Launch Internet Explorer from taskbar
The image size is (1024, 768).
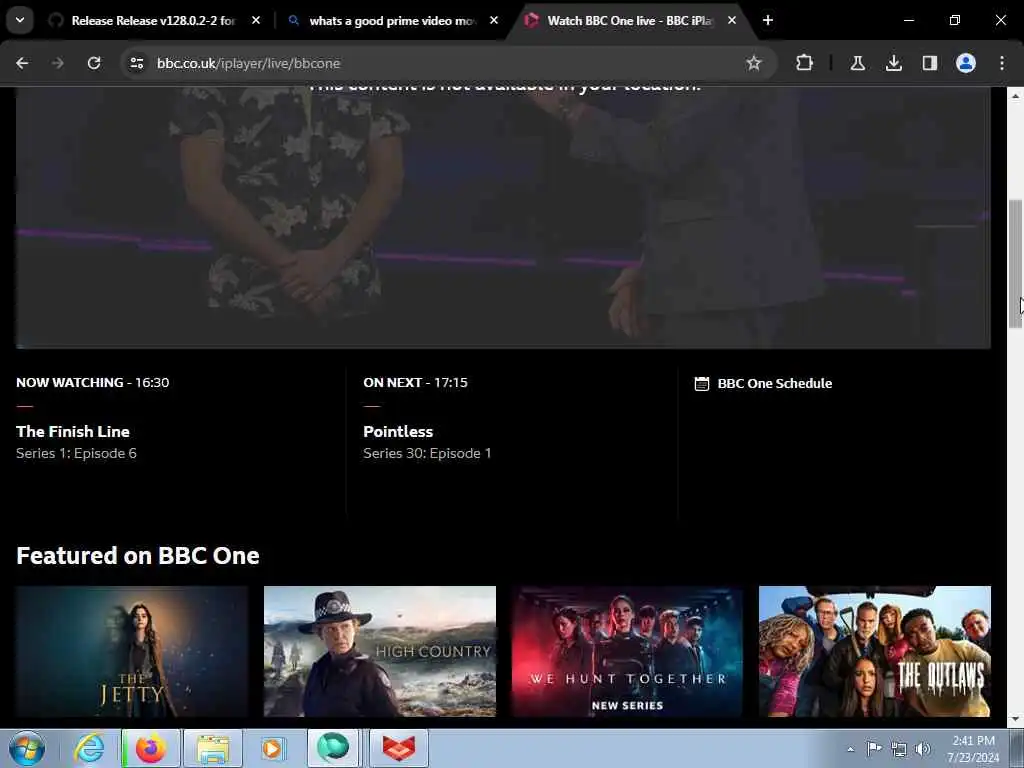point(89,748)
